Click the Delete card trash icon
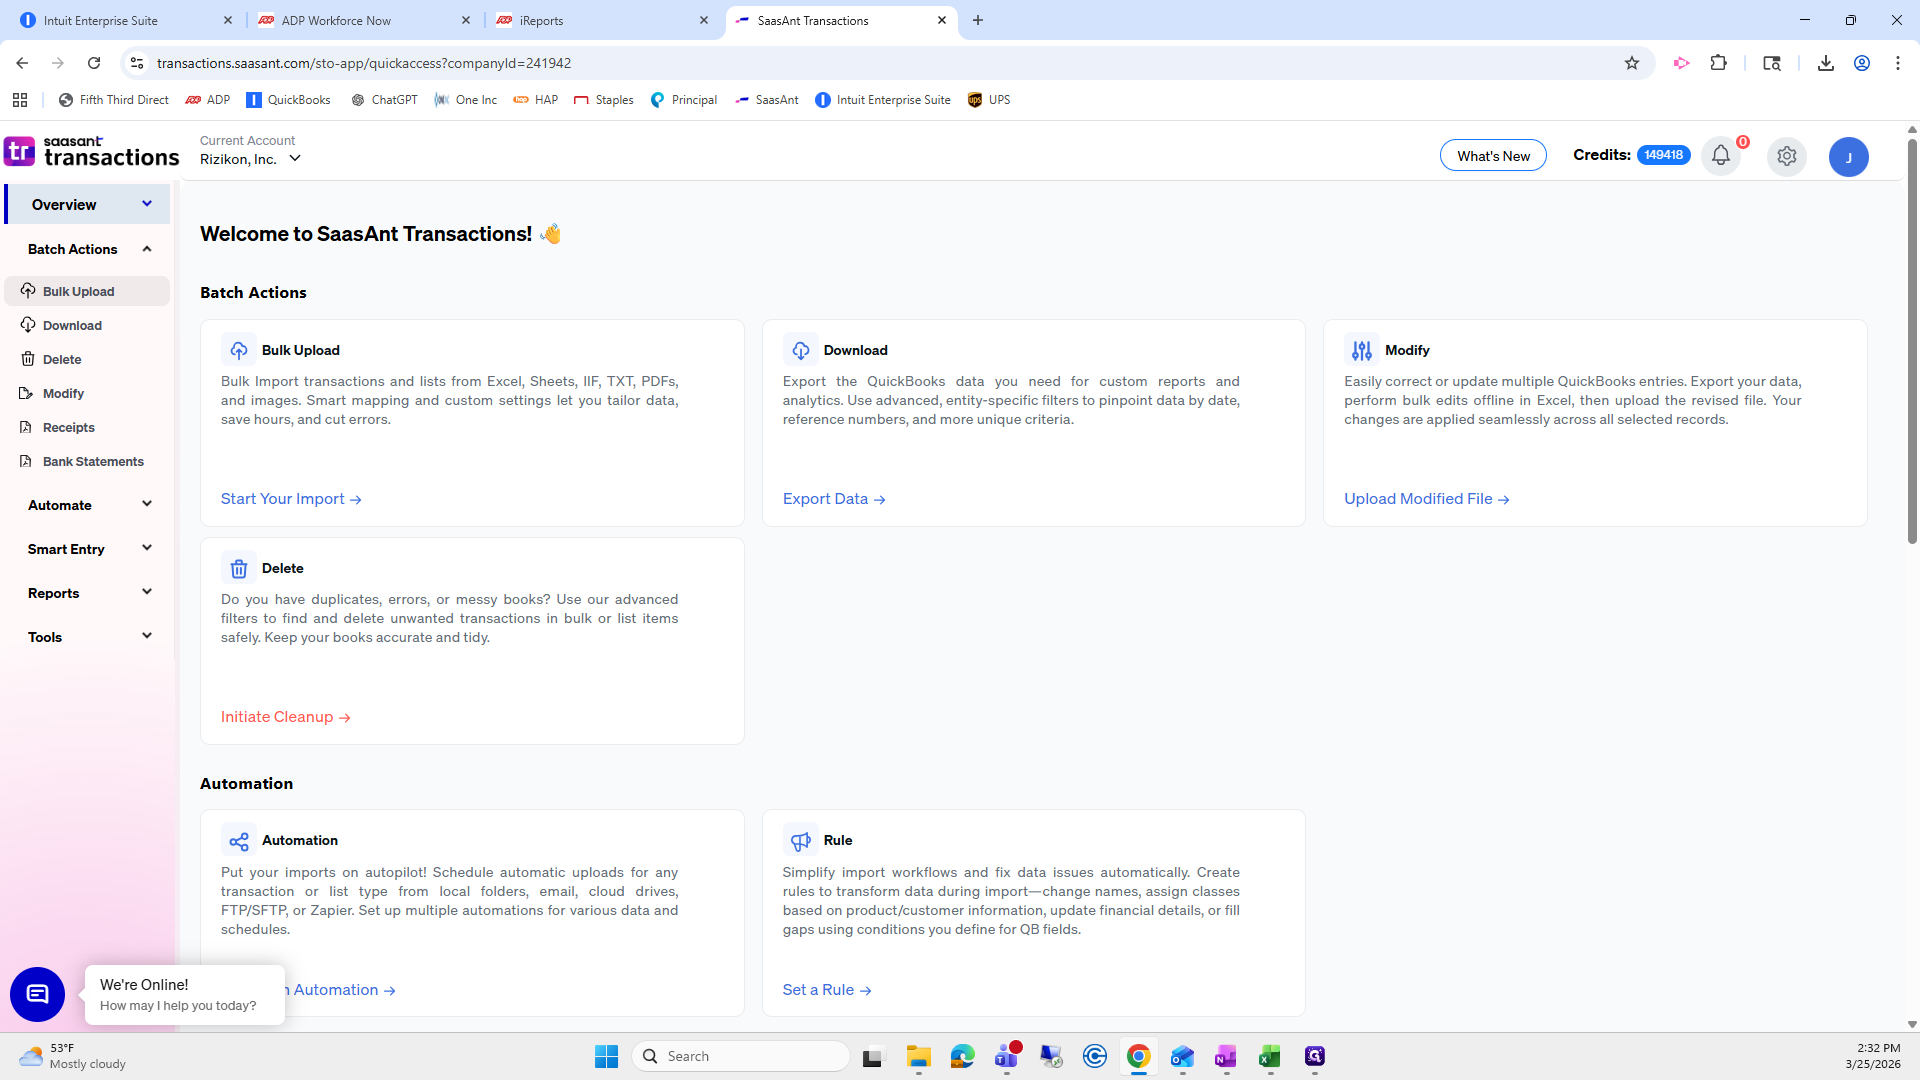This screenshot has width=1920, height=1080. 239,568
